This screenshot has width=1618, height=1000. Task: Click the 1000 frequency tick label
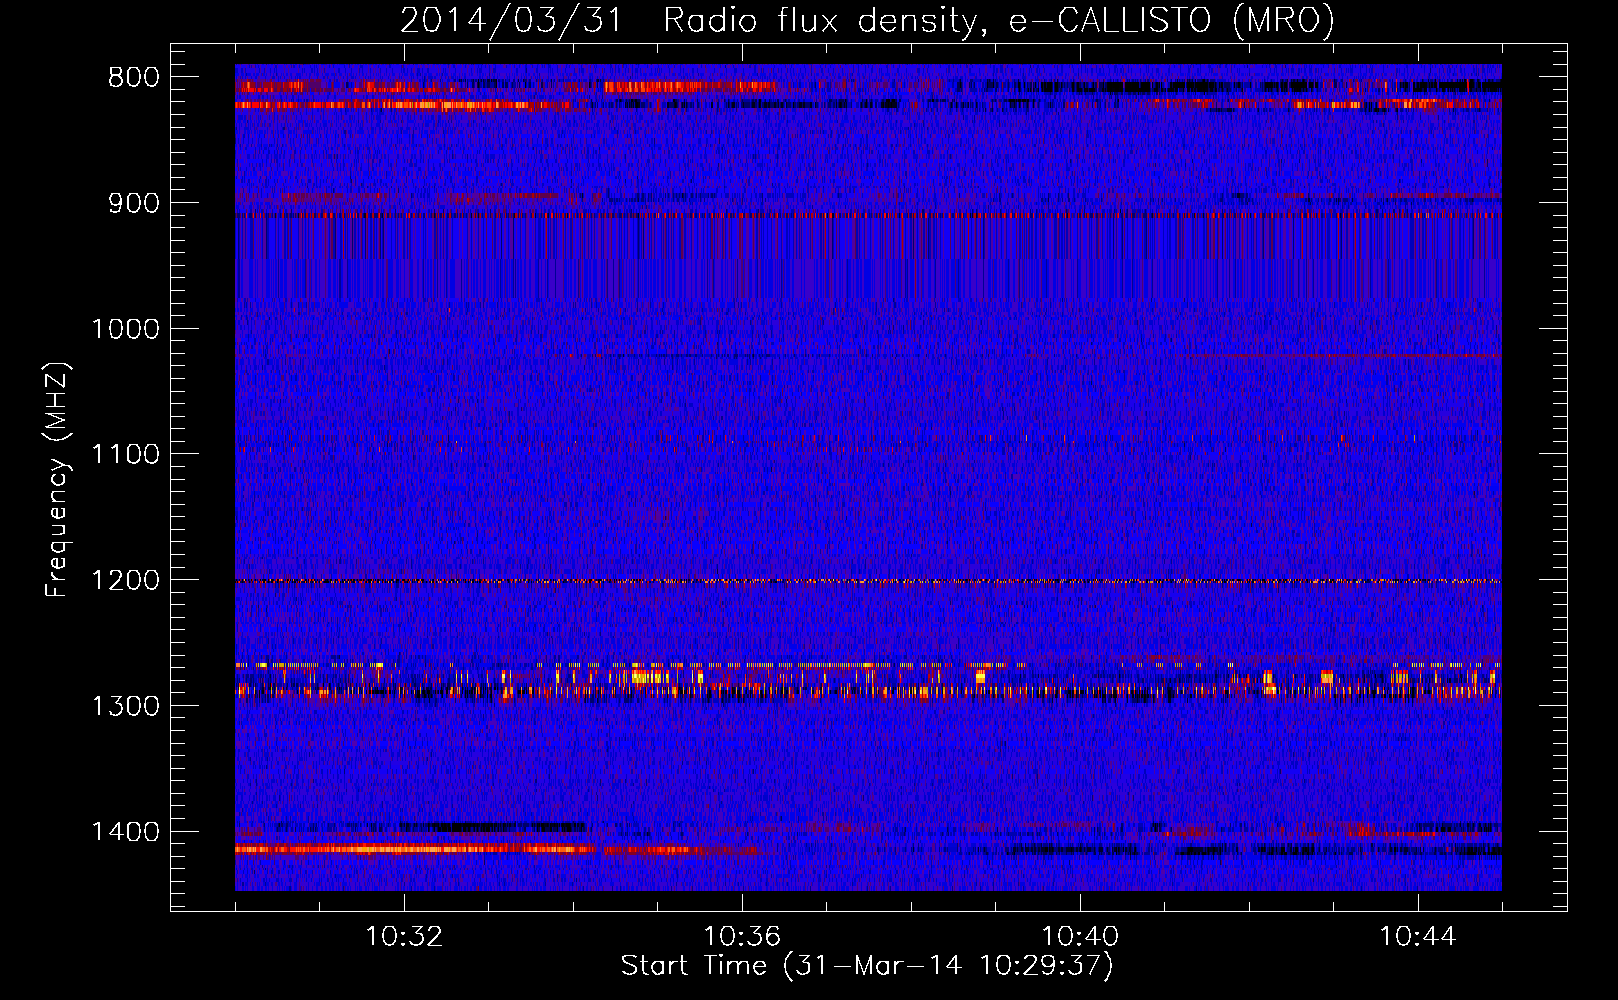[x=126, y=329]
